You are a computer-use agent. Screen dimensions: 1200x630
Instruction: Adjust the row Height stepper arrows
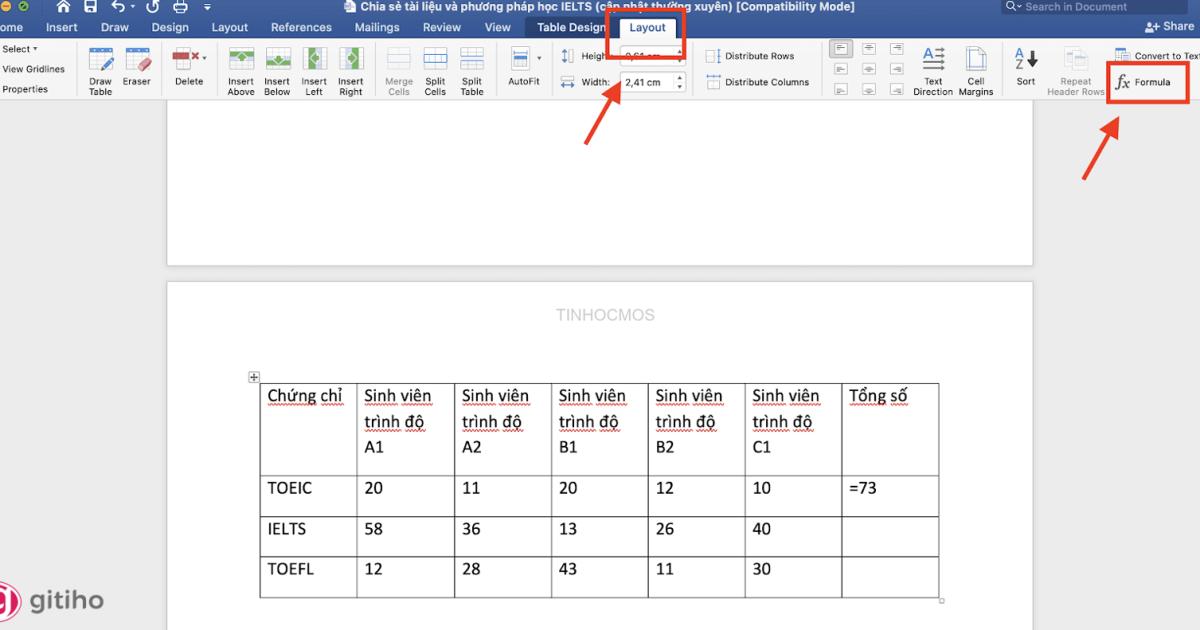coord(680,56)
